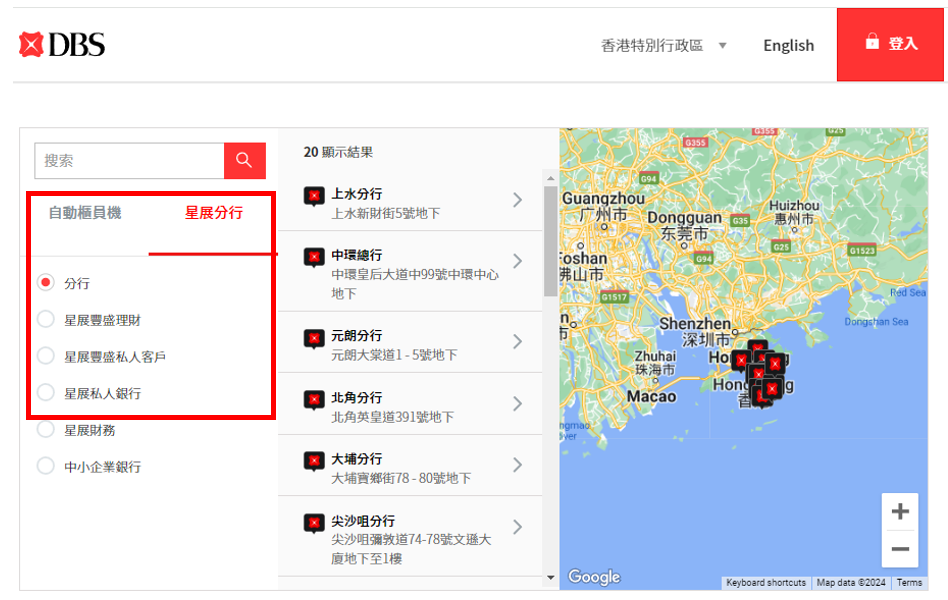This screenshot has height=600, width=948.
Task: Switch to the 自動櫃員機 tab
Action: click(85, 212)
